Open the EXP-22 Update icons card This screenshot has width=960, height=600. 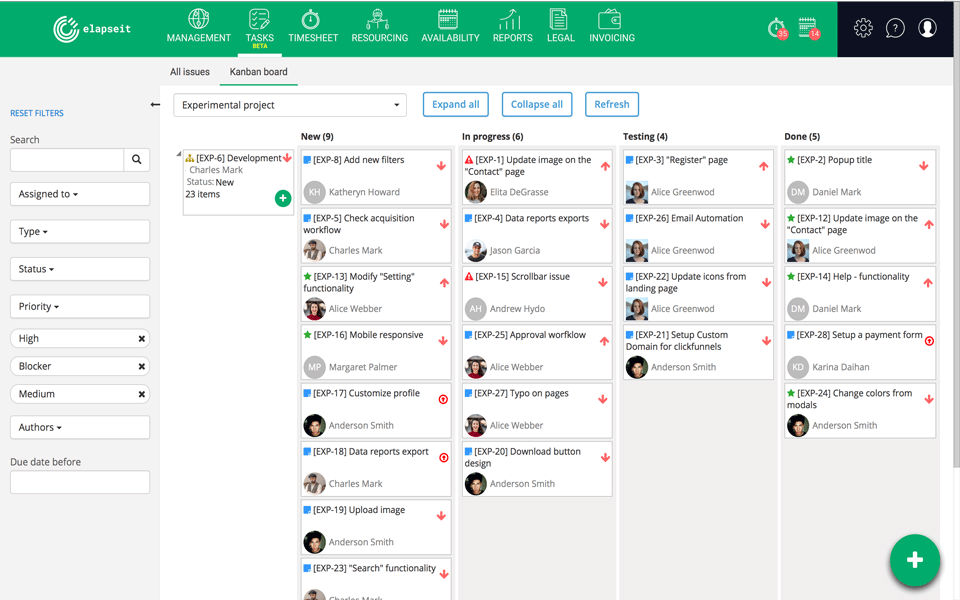(698, 294)
